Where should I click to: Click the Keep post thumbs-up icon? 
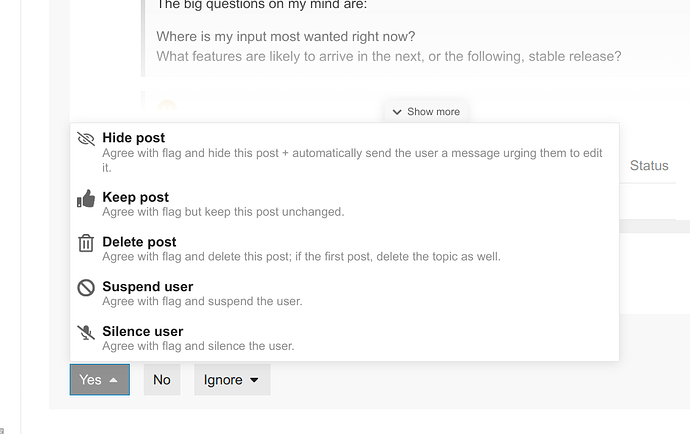[86, 199]
